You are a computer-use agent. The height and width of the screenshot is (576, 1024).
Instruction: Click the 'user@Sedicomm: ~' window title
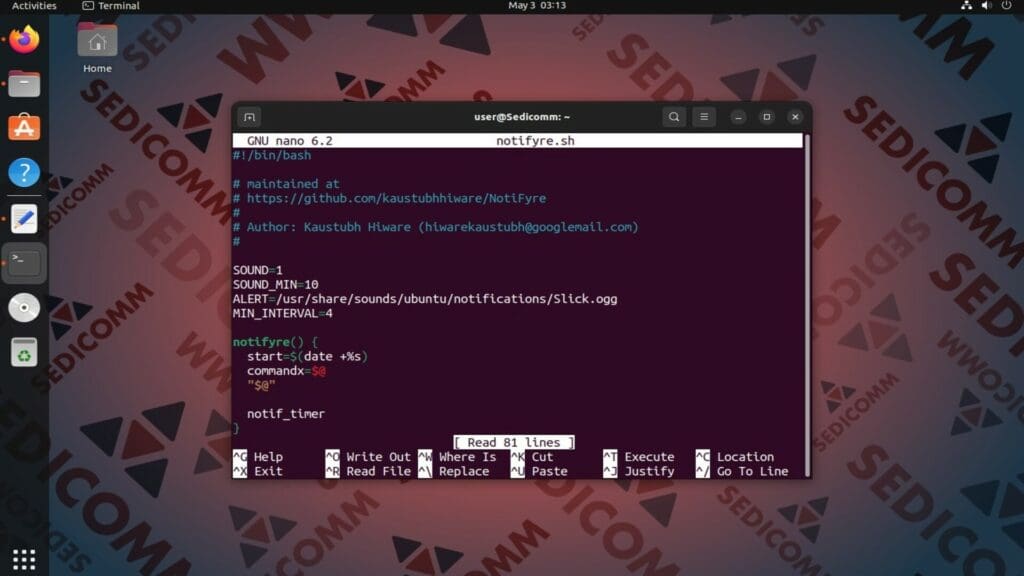(x=522, y=117)
